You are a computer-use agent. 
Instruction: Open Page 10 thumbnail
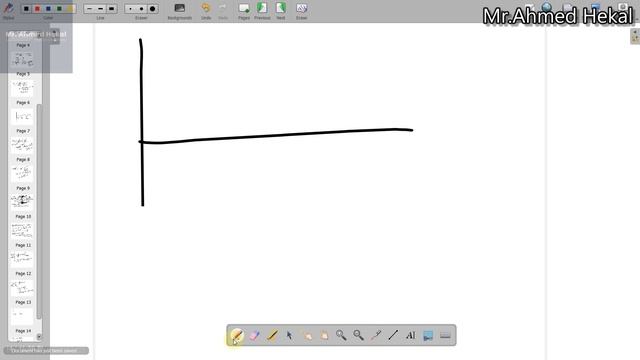pos(22,230)
